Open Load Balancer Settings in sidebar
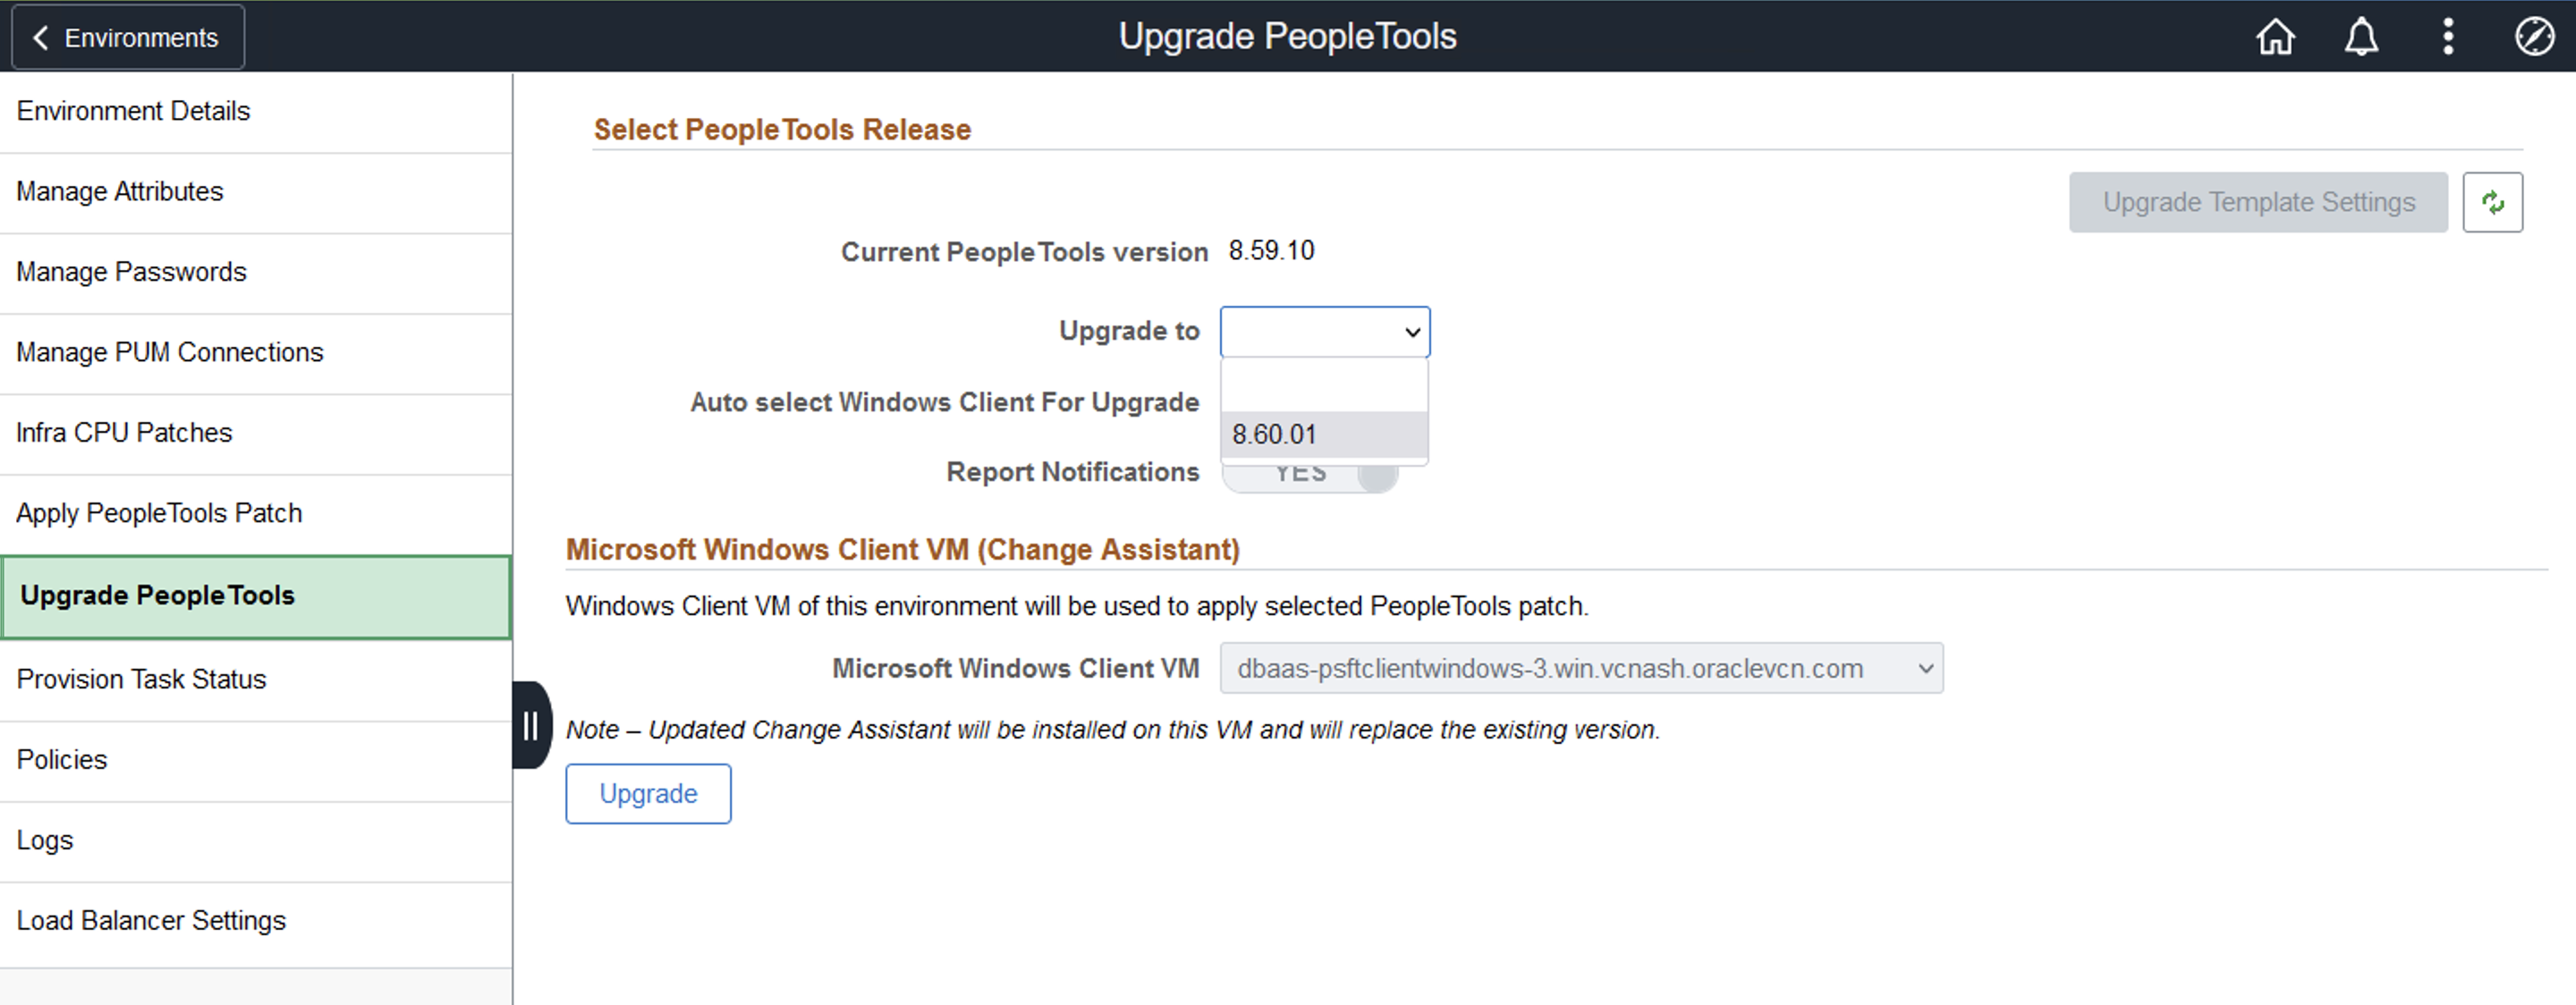Screen dimensions: 2576x1005 point(151,920)
